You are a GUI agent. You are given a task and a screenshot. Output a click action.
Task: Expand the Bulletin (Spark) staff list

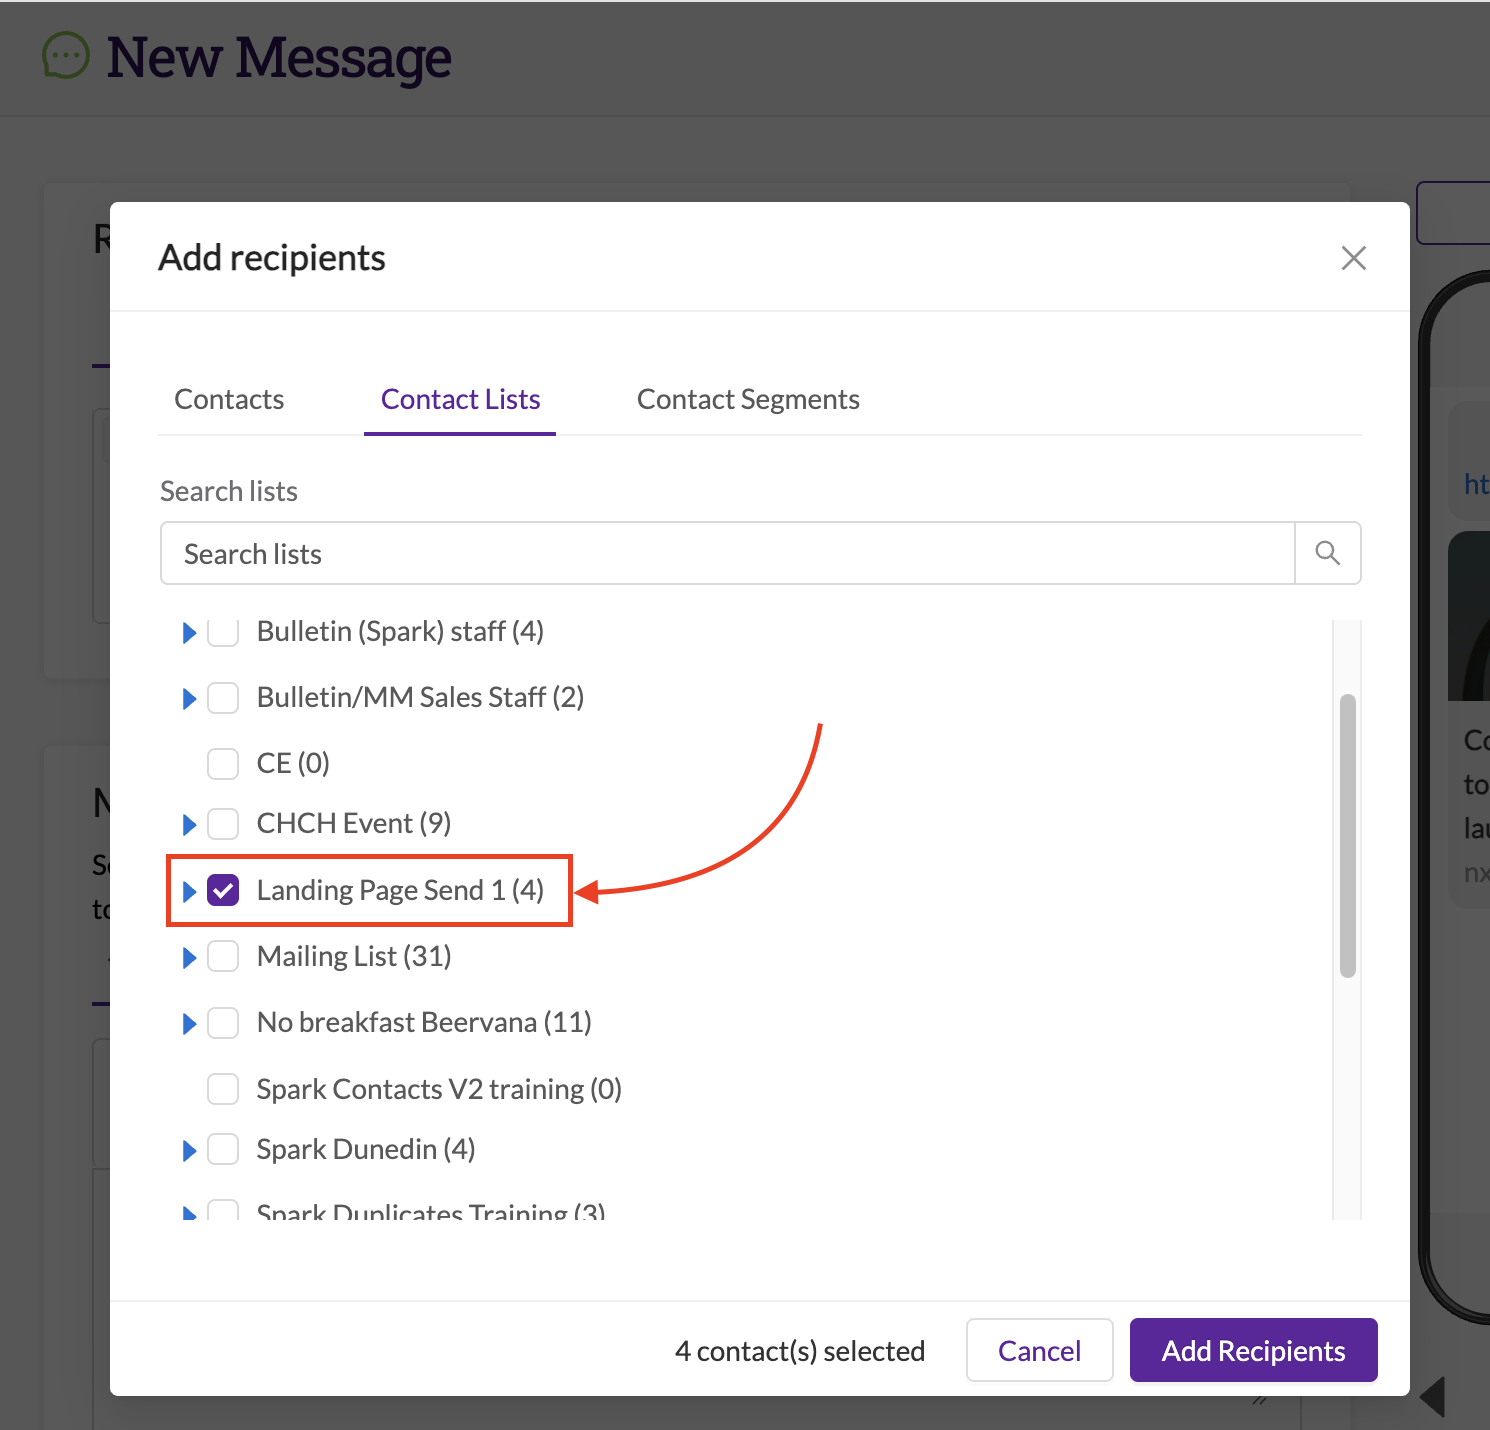[x=189, y=631]
